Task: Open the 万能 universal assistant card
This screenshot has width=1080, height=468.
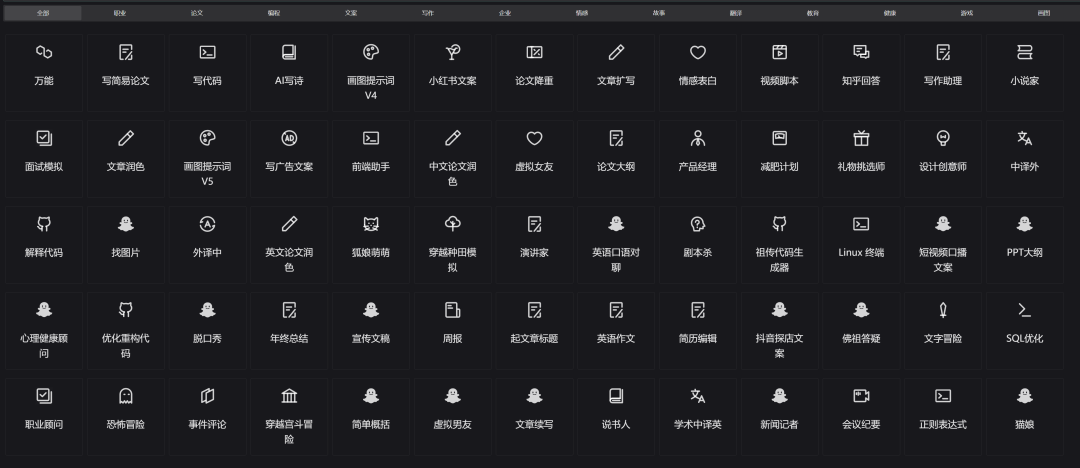Action: (x=43, y=66)
